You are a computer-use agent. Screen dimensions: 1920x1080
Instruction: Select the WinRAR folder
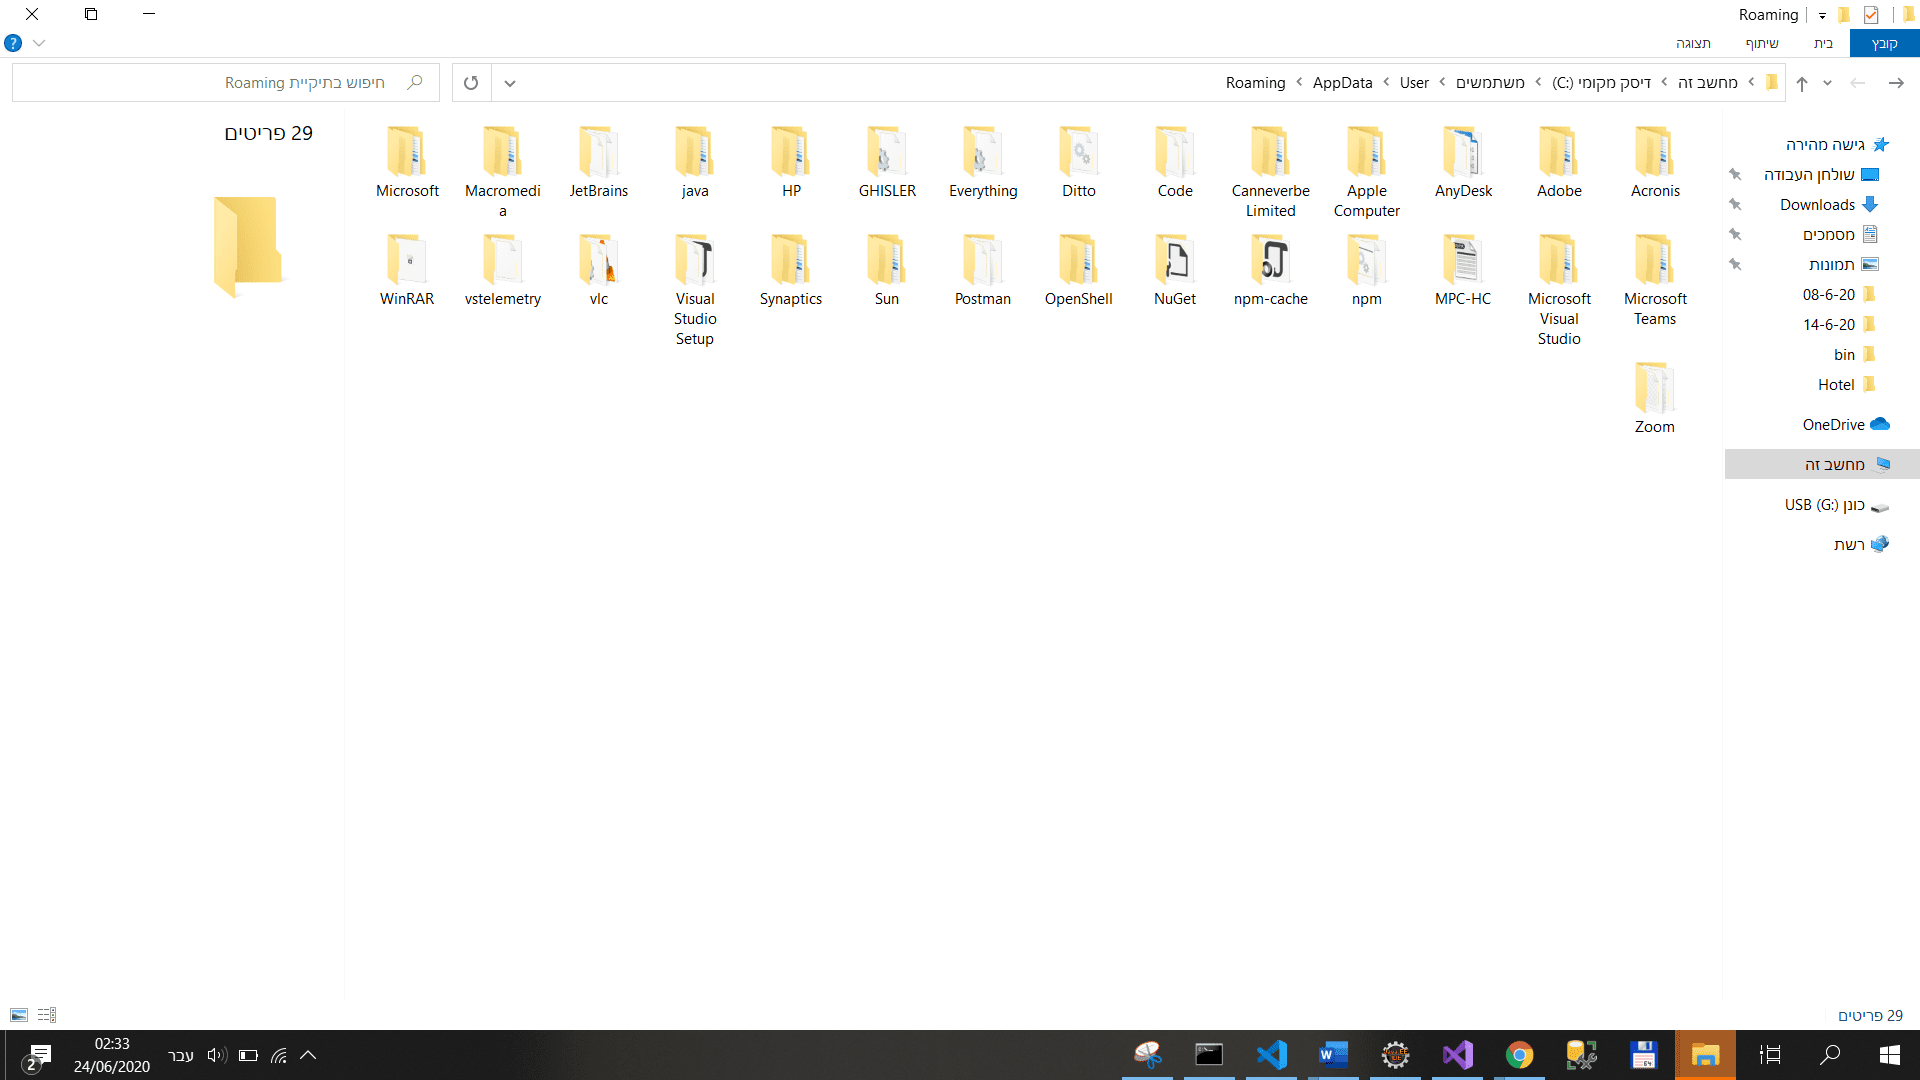[407, 271]
